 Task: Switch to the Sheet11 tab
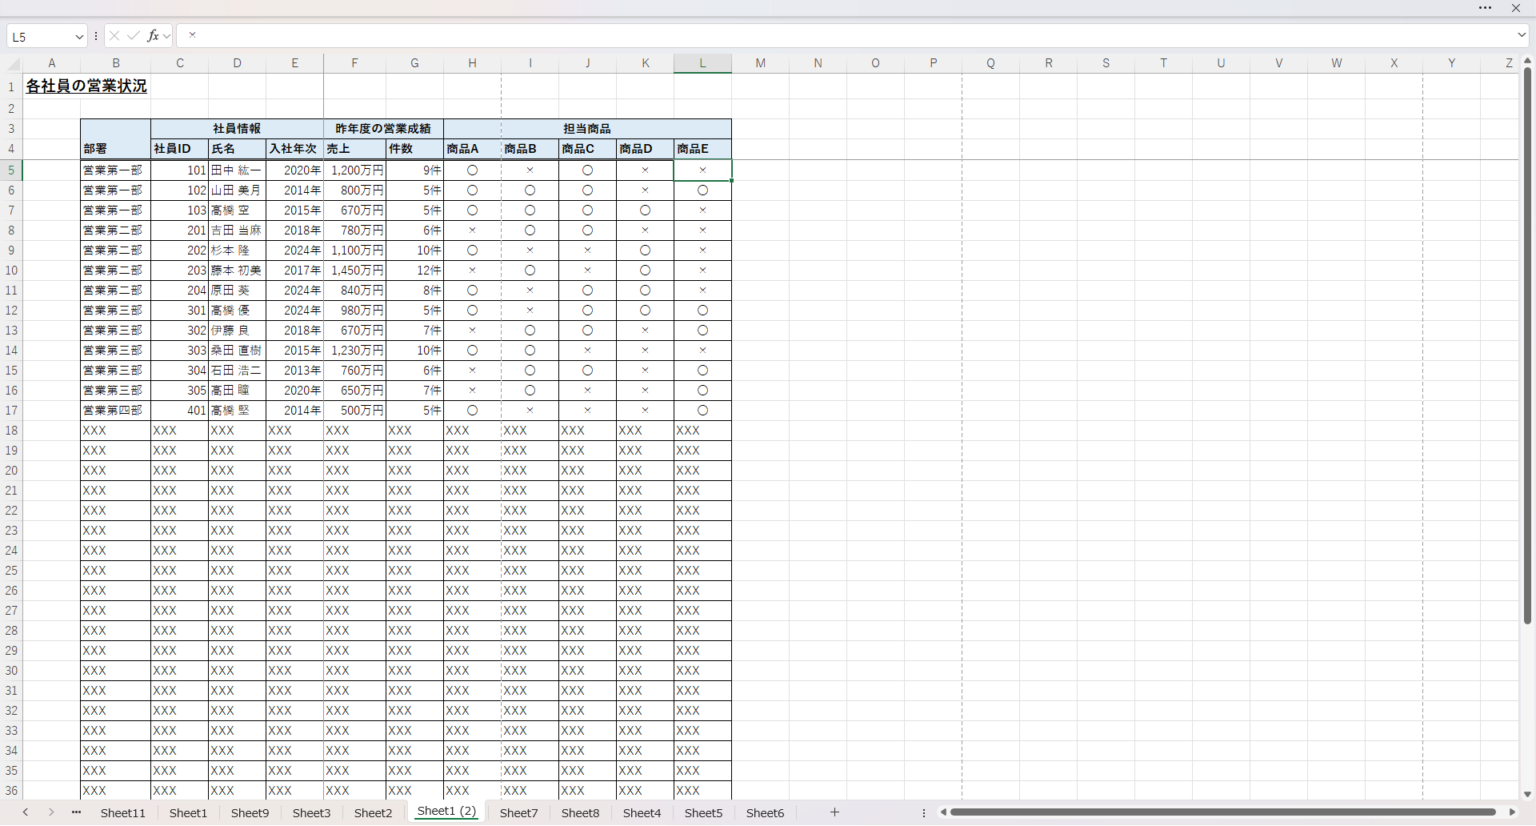(x=123, y=813)
